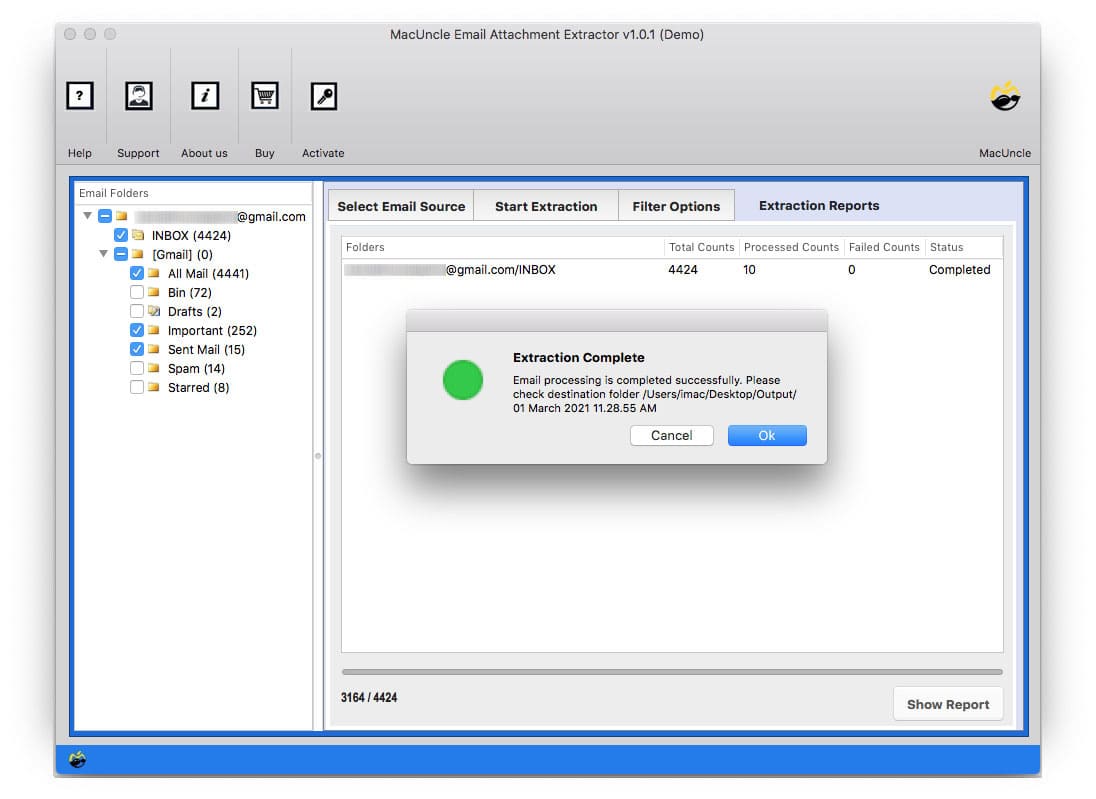Screen dimensions: 1096x799
Task: Click the Processed Counts column header
Action: [791, 247]
